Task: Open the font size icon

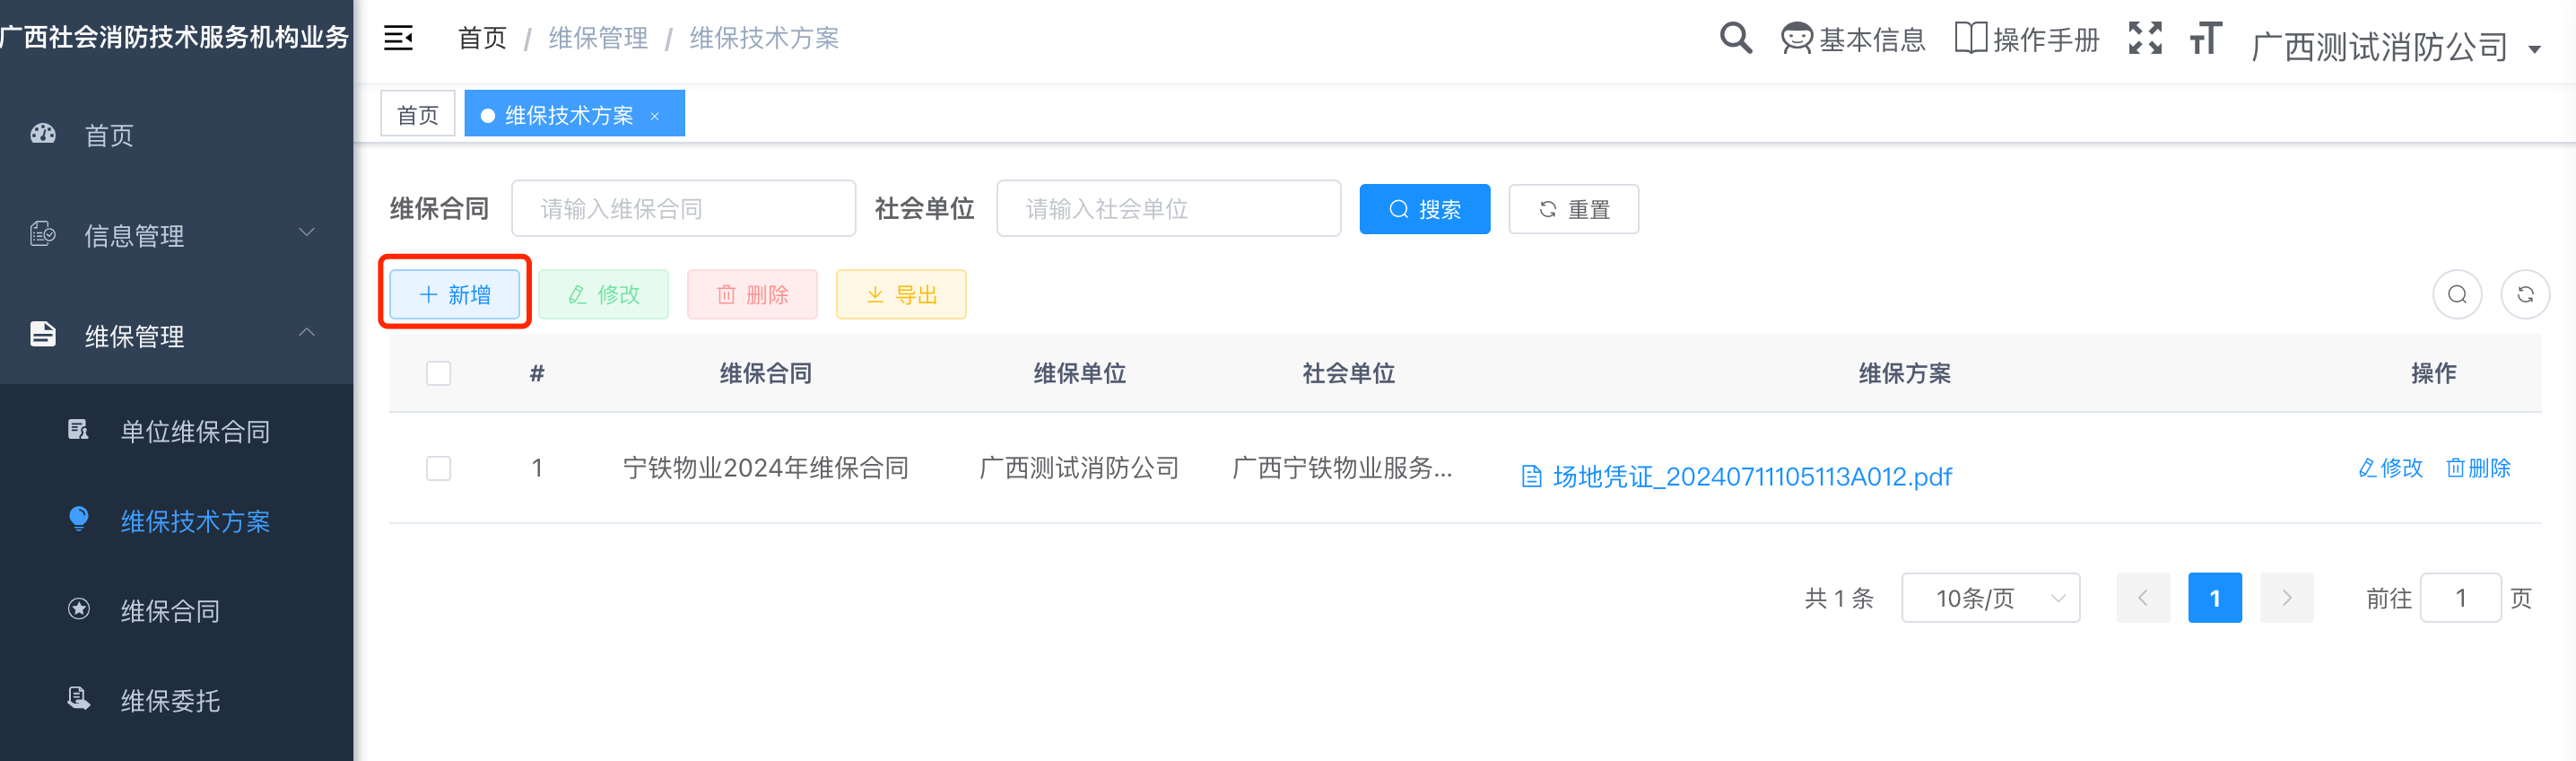Action: [2205, 39]
